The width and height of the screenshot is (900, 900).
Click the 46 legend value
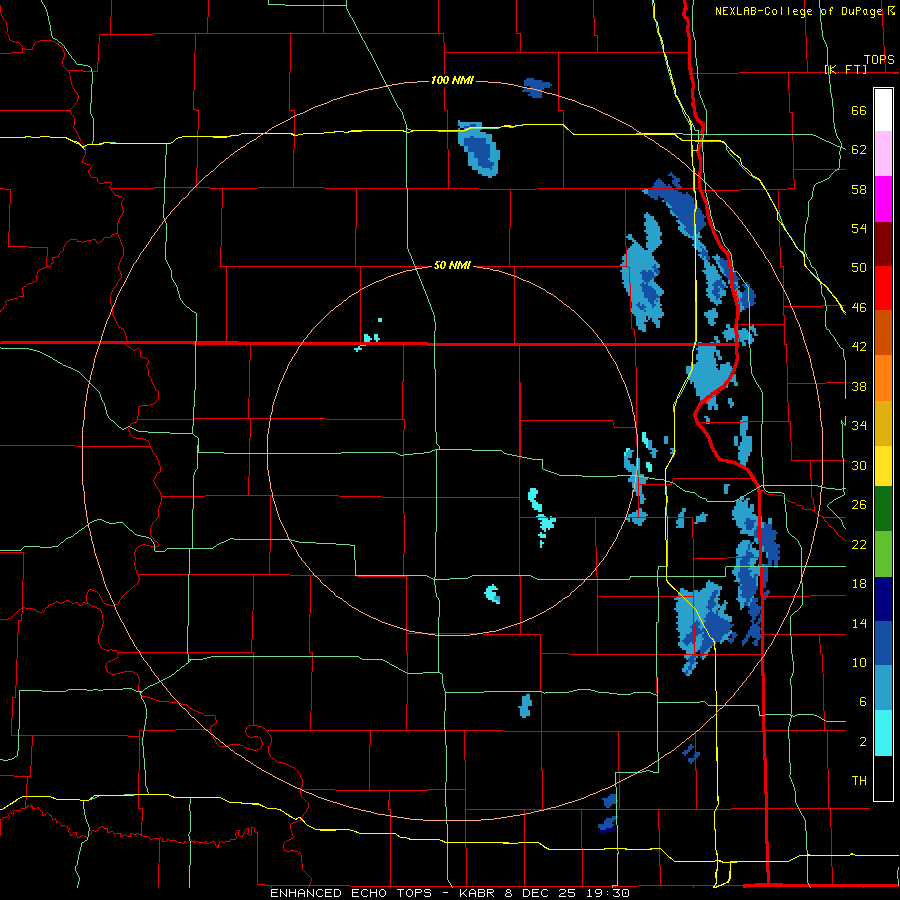pos(859,308)
